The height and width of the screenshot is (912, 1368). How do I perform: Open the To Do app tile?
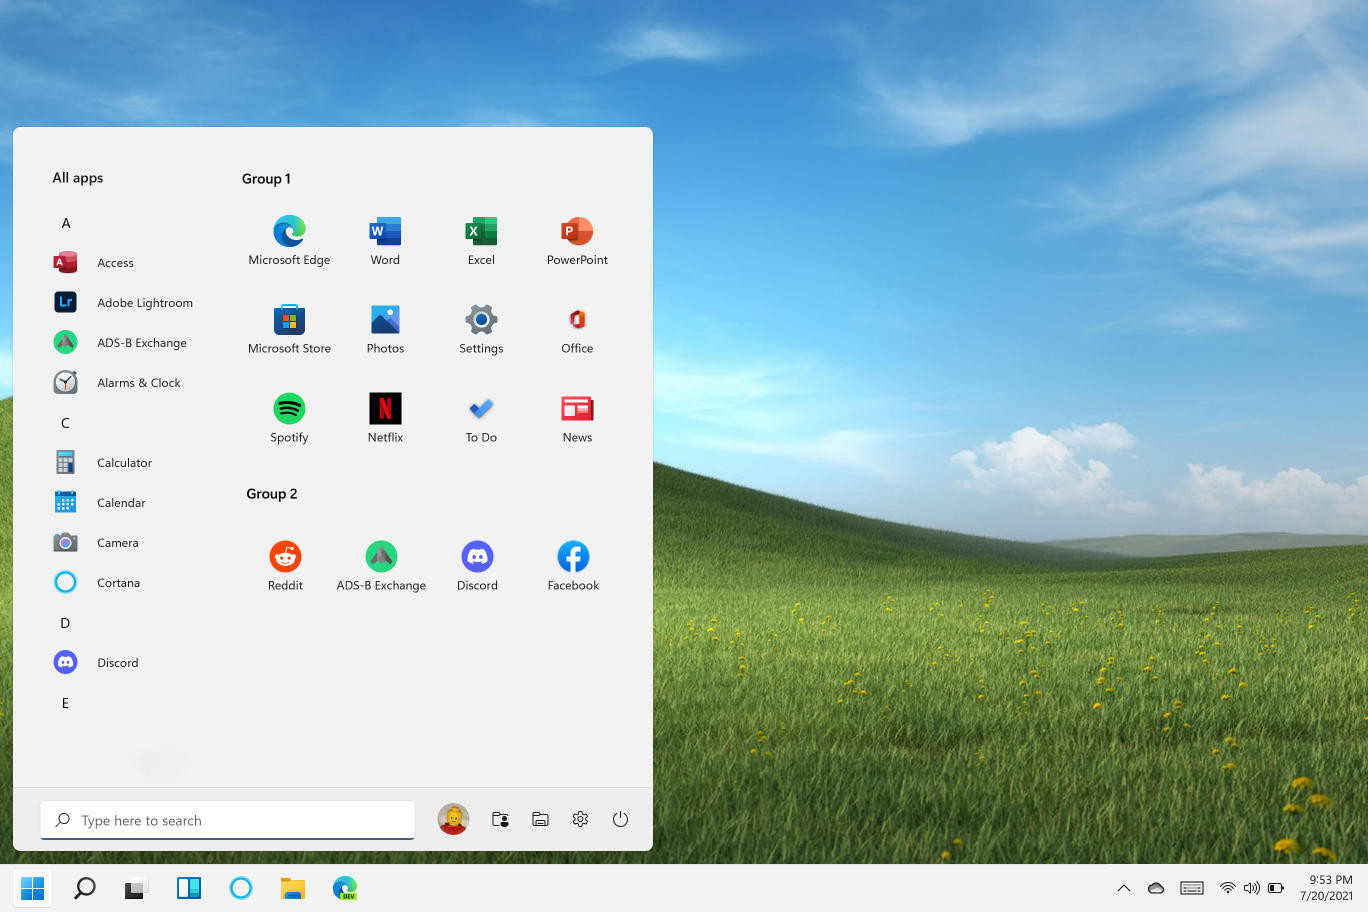pos(481,418)
